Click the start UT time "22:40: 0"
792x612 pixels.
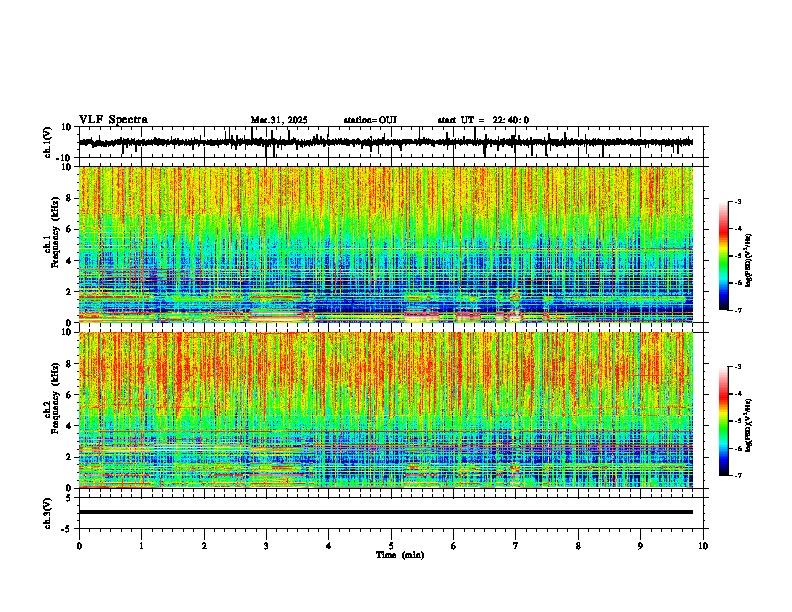(511, 120)
